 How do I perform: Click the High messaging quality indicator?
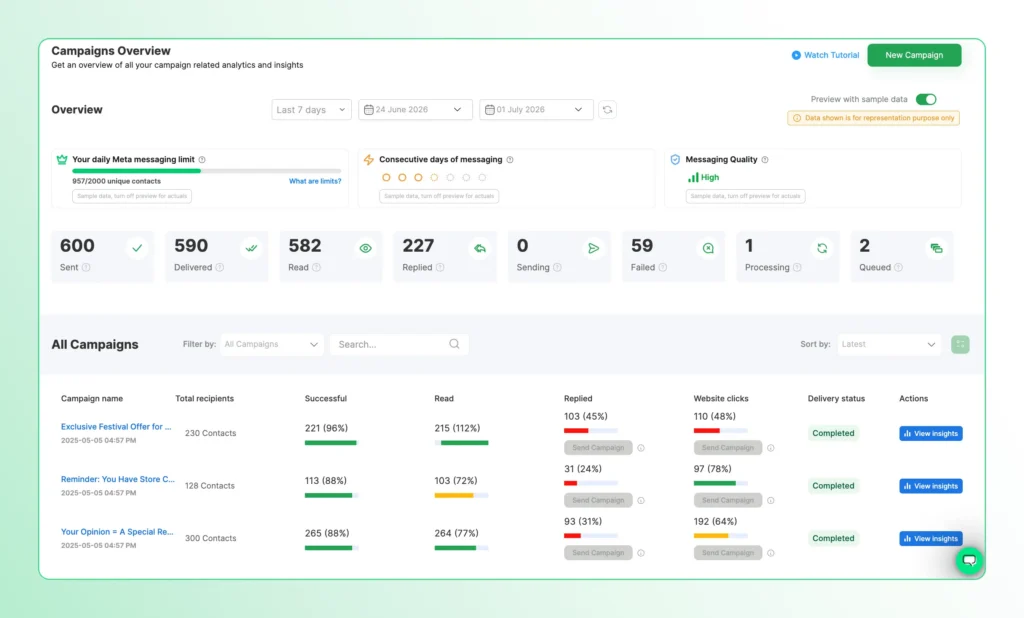click(x=703, y=177)
